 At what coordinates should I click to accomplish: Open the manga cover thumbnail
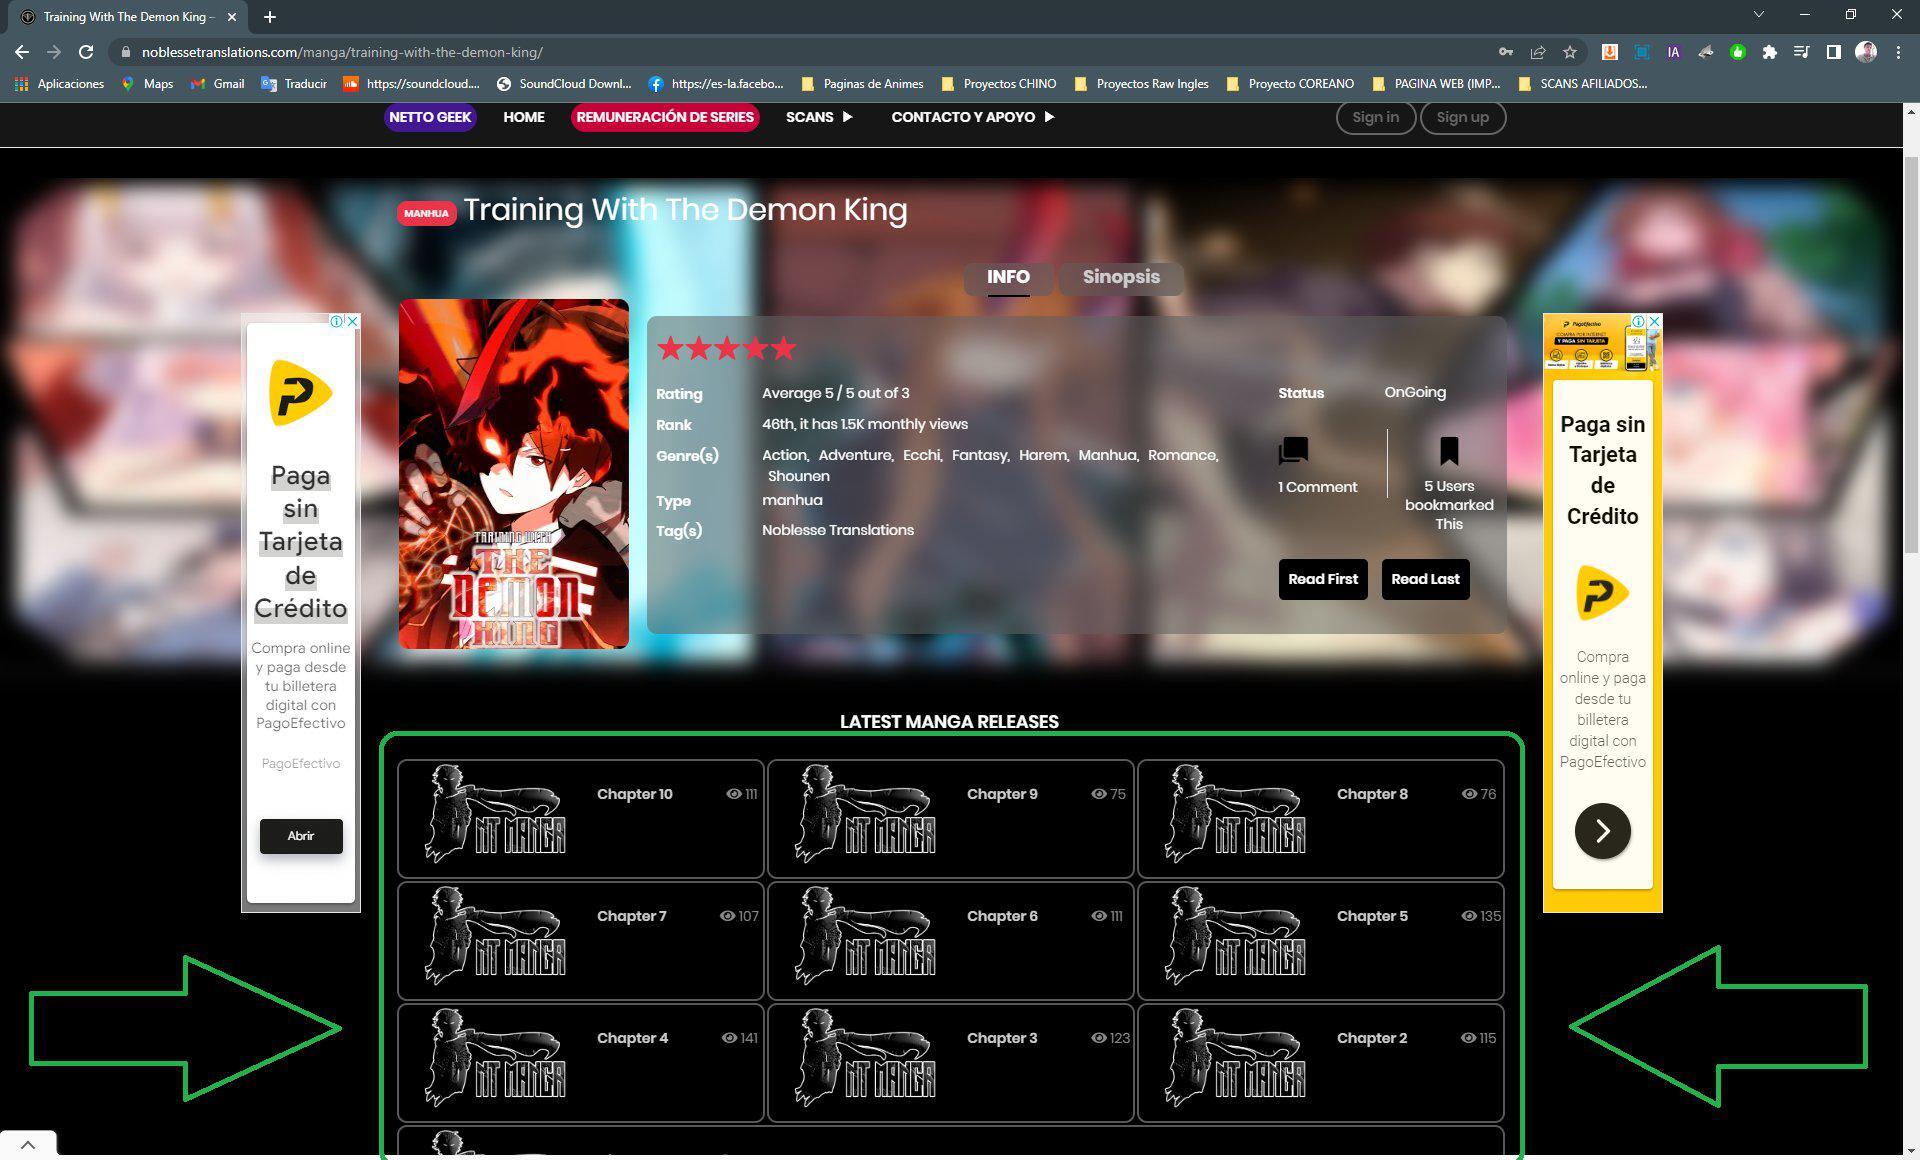514,474
